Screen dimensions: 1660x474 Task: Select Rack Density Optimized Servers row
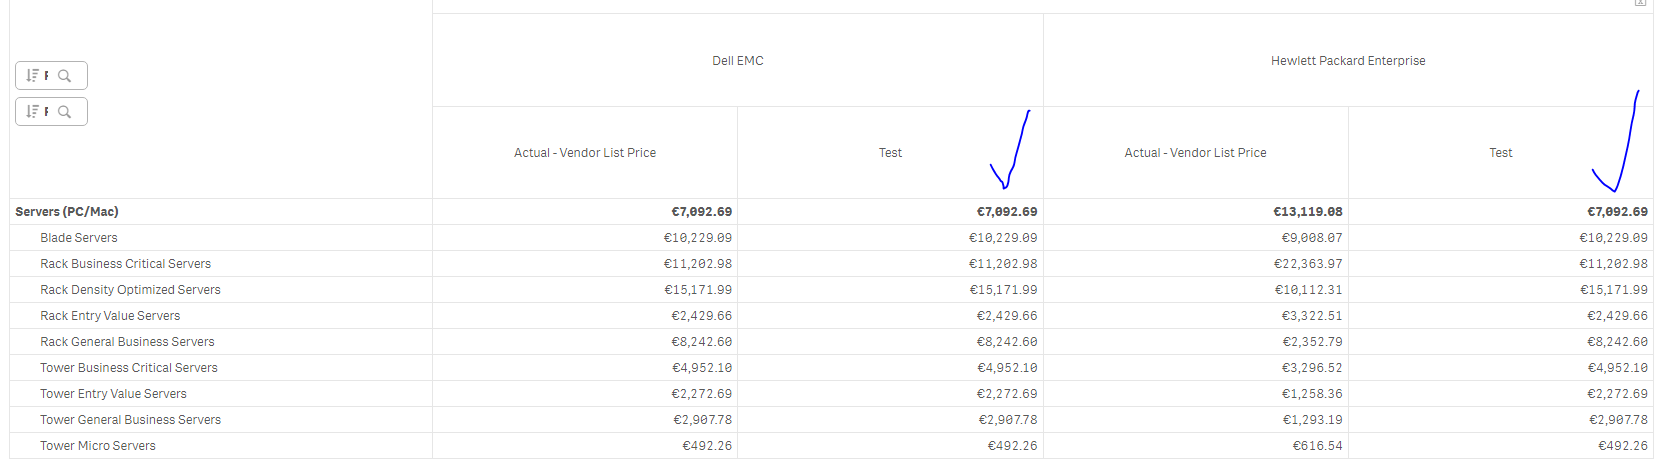pyautogui.click(x=130, y=290)
